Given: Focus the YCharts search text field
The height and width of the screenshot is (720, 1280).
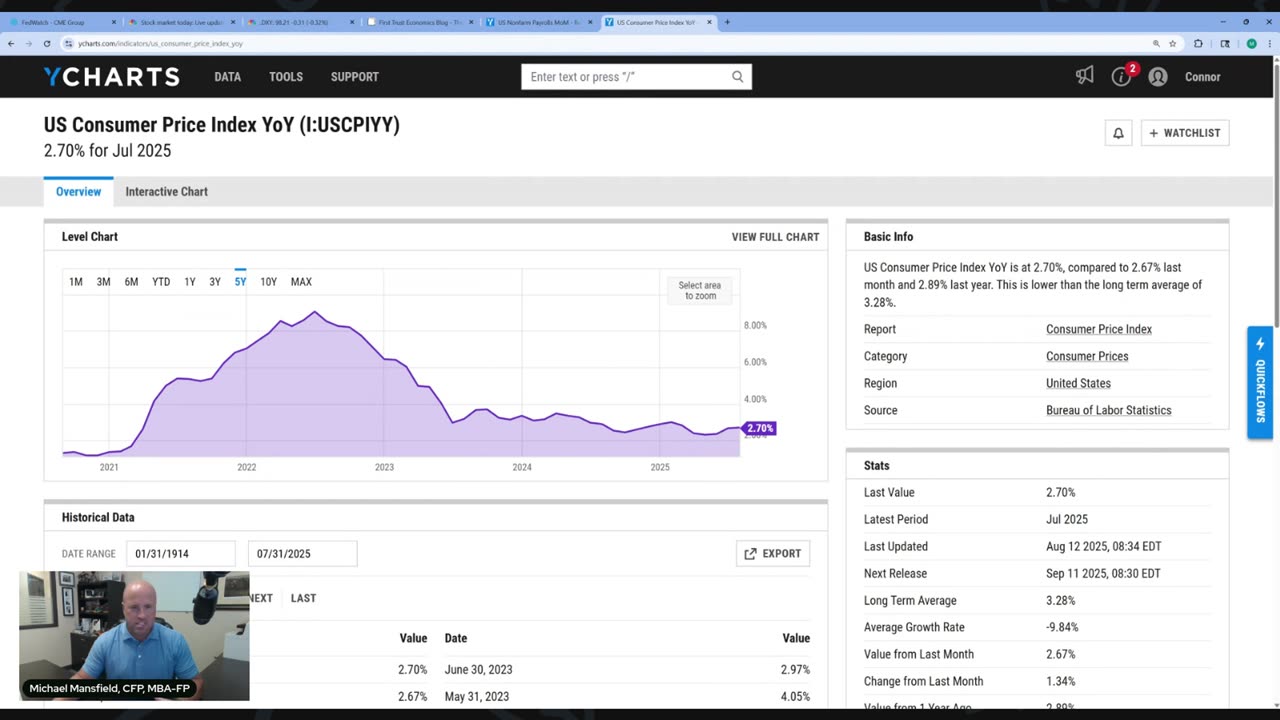Looking at the screenshot, I should (x=626, y=77).
